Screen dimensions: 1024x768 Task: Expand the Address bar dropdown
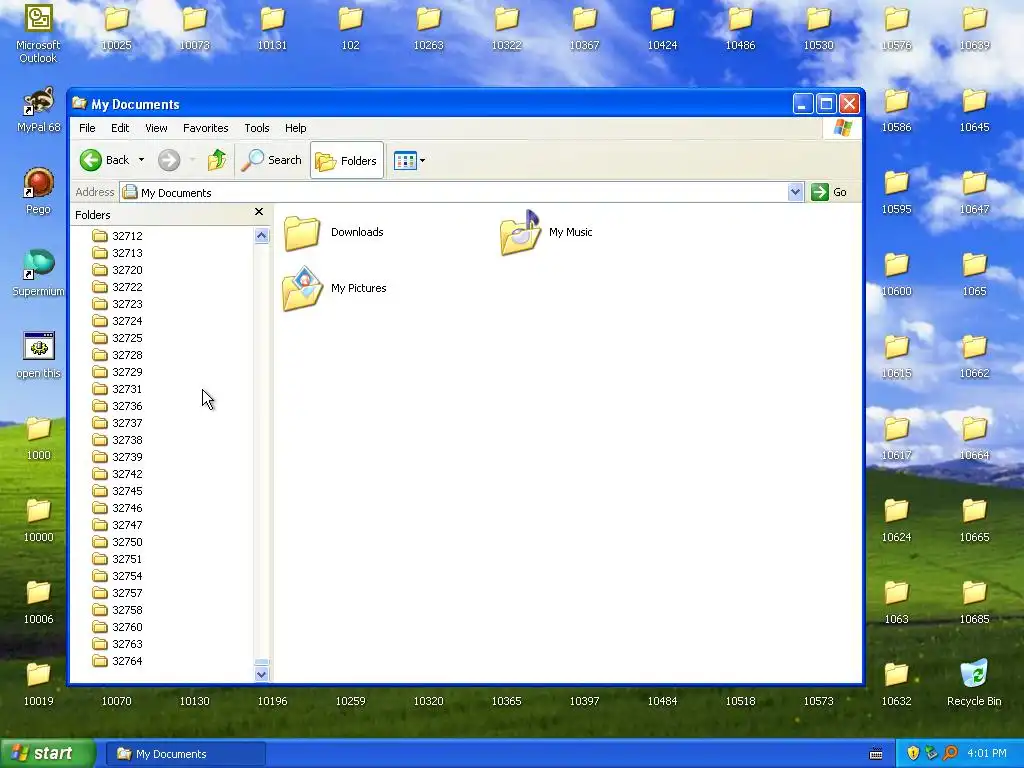coord(795,192)
